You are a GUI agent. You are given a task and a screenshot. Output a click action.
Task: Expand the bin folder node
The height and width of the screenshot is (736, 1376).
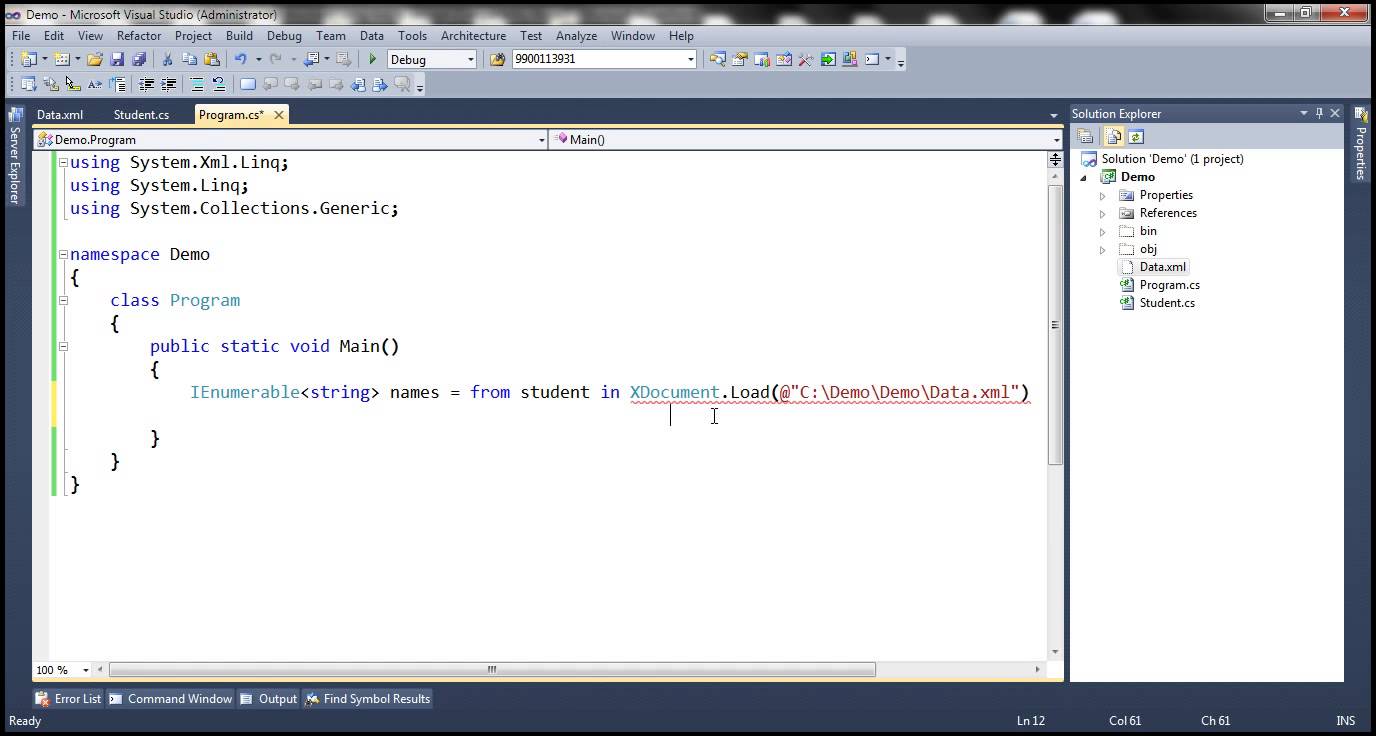pyautogui.click(x=1103, y=231)
